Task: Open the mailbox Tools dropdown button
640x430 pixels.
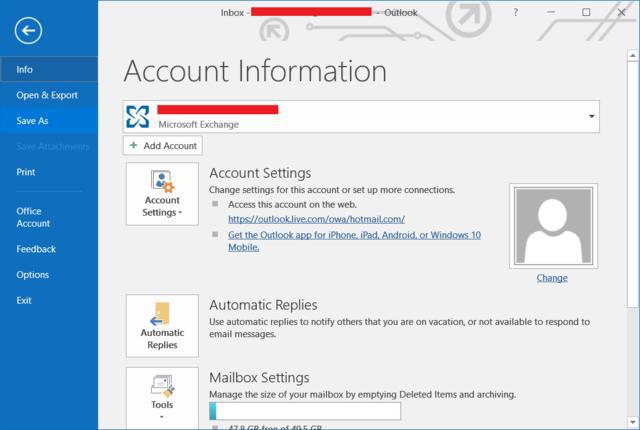Action: pos(162,398)
